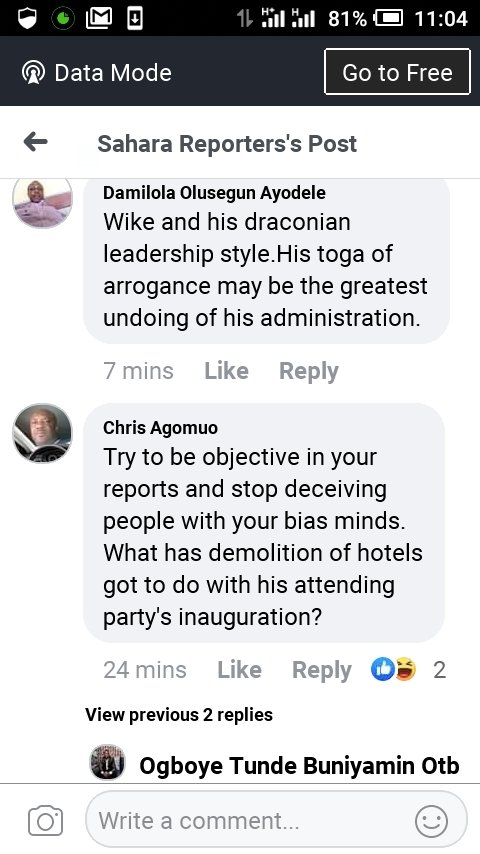This screenshot has height=854, width=480.
Task: Tap the green data saver circle icon
Action: click(63, 19)
